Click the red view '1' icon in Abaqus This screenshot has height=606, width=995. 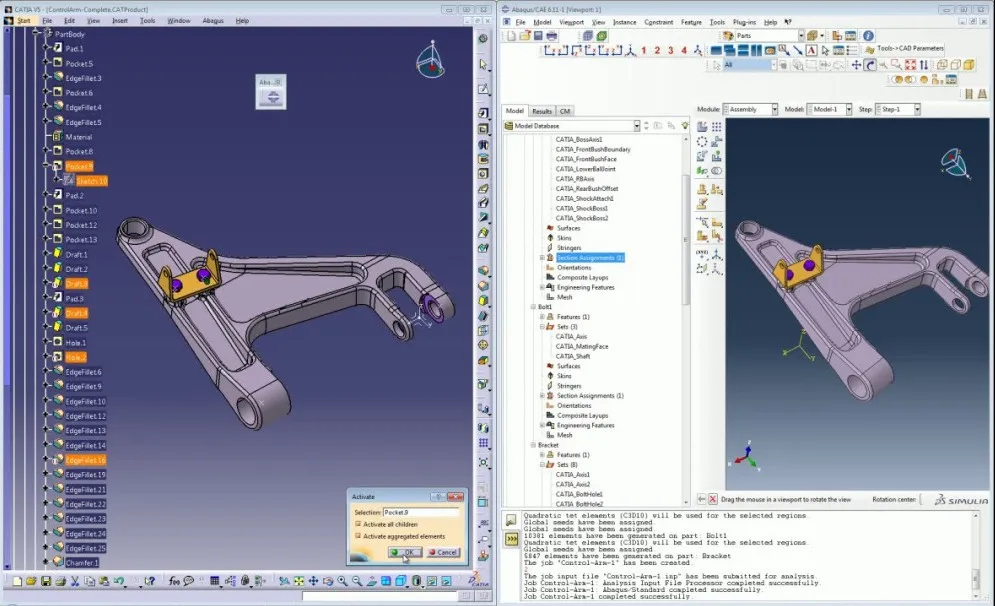click(643, 50)
